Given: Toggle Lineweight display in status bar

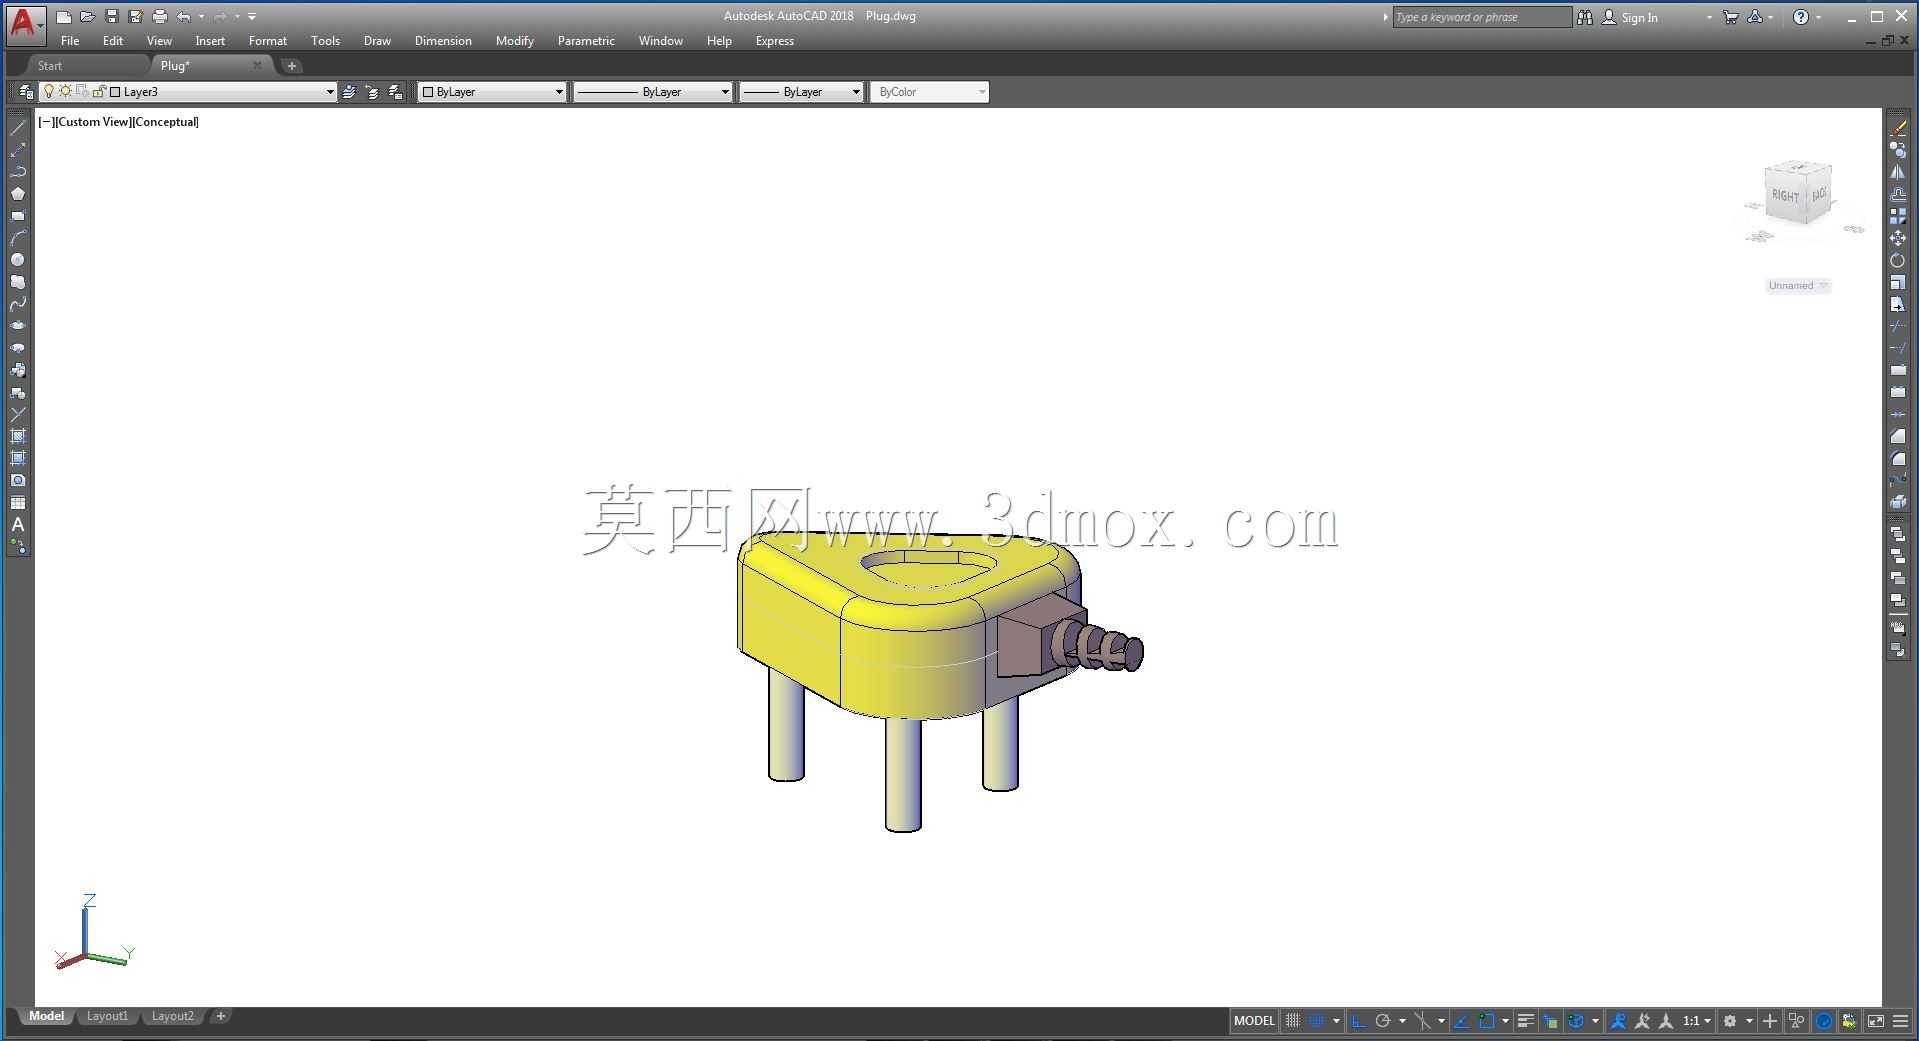Looking at the screenshot, I should coord(1525,1021).
